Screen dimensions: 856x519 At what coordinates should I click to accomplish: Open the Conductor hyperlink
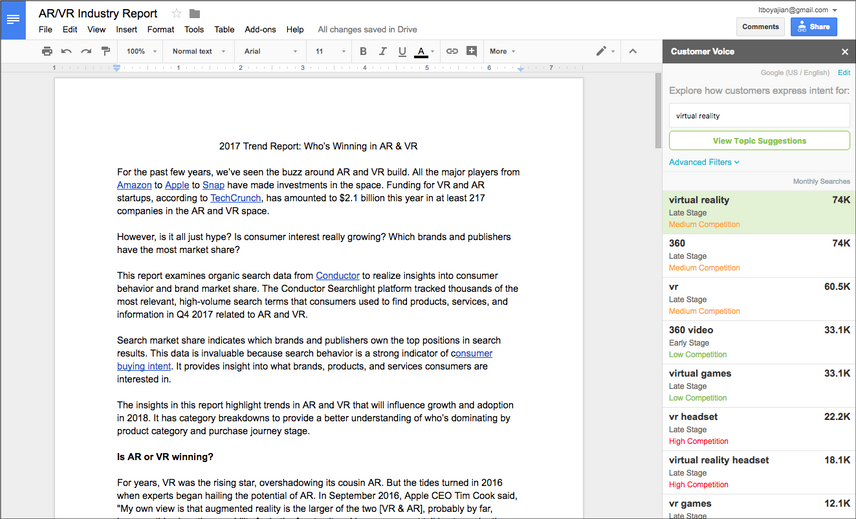[x=337, y=276]
